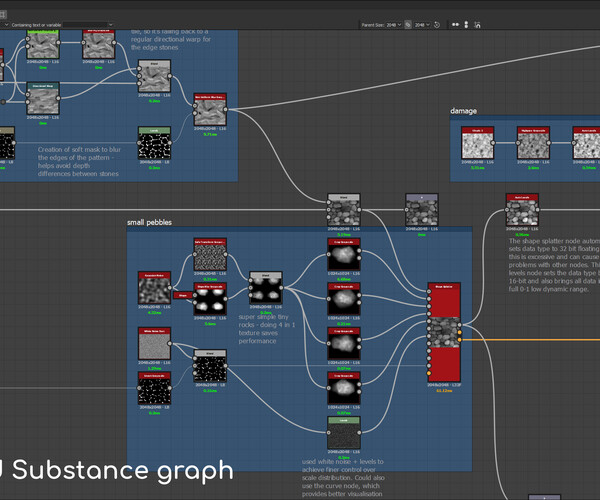
Task: Toggle the width-height link lock icon
Action: pyautogui.click(x=408, y=25)
